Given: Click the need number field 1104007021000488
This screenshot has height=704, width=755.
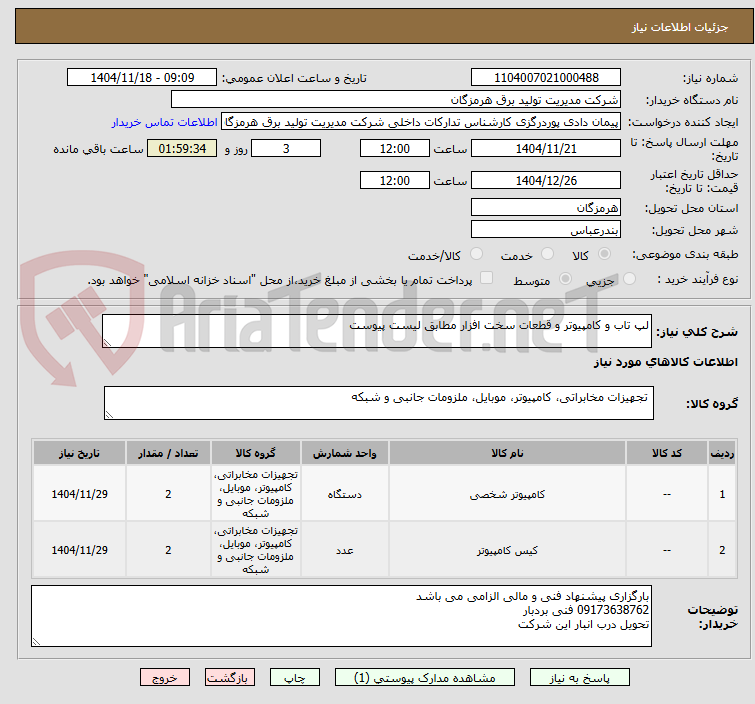Looking at the screenshot, I should click(546, 78).
